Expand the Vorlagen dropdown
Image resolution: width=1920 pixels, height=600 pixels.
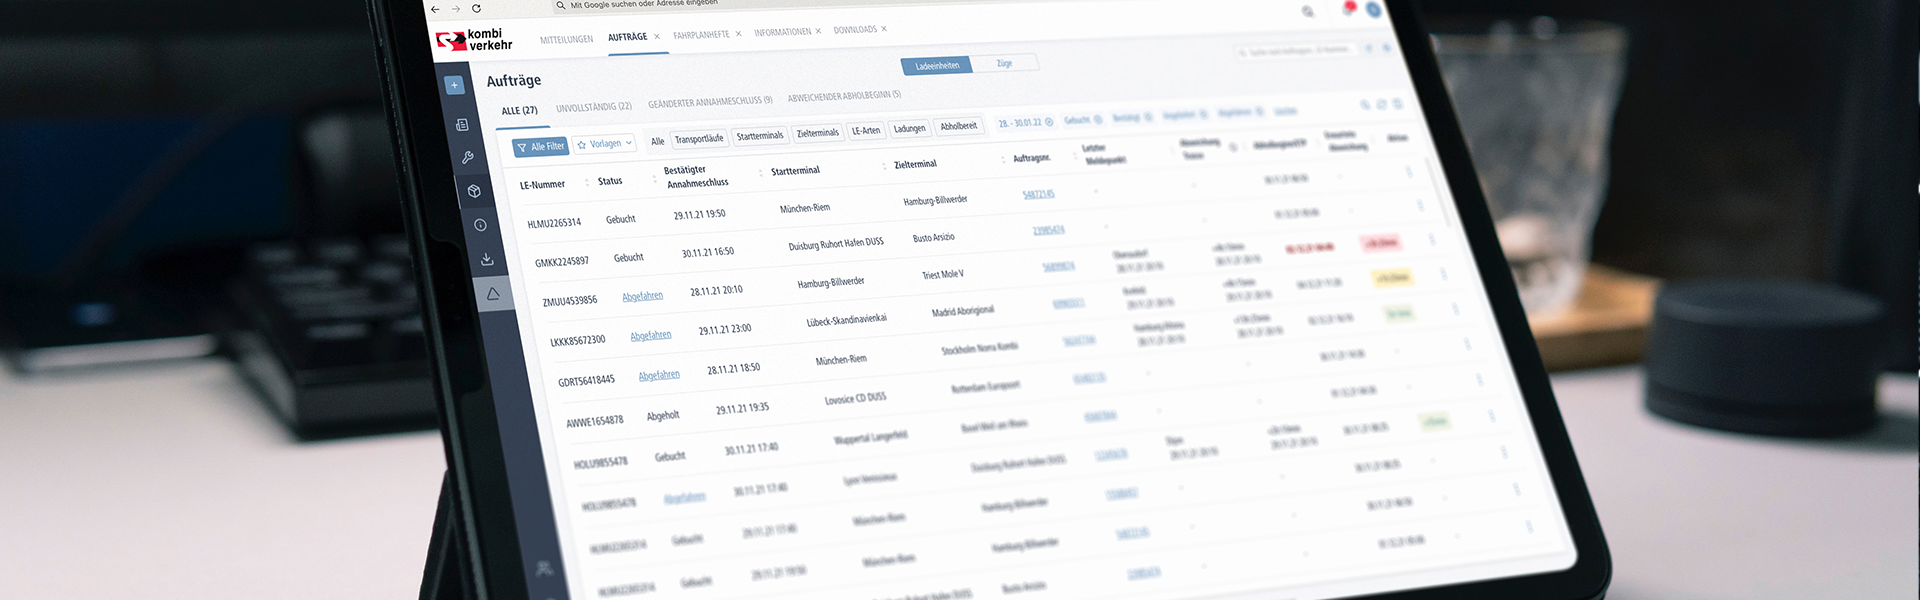[x=605, y=144]
